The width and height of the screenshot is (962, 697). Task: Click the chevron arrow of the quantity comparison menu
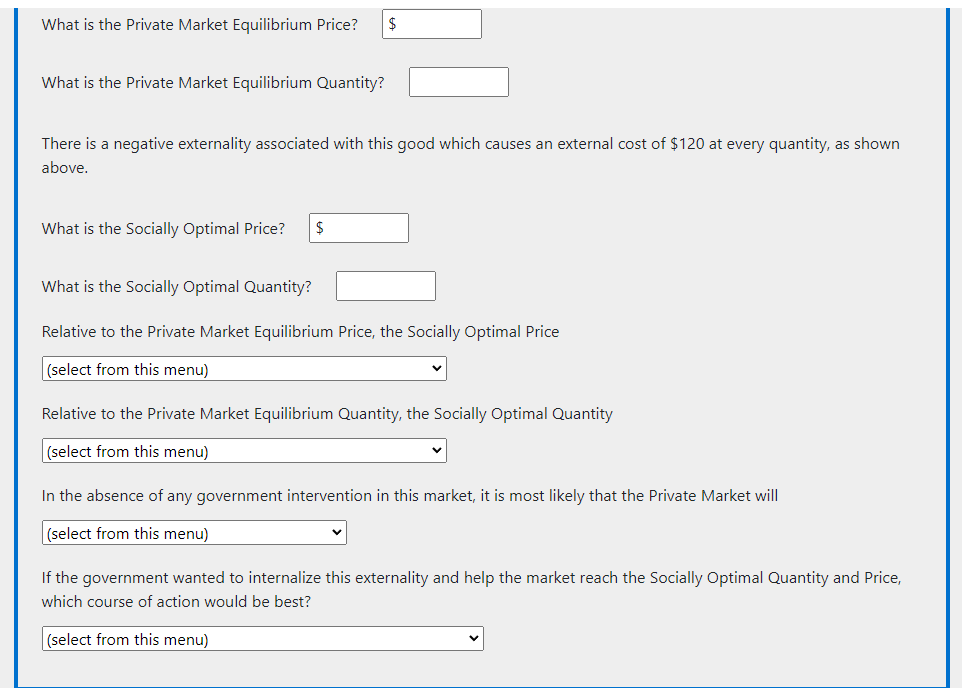point(437,450)
